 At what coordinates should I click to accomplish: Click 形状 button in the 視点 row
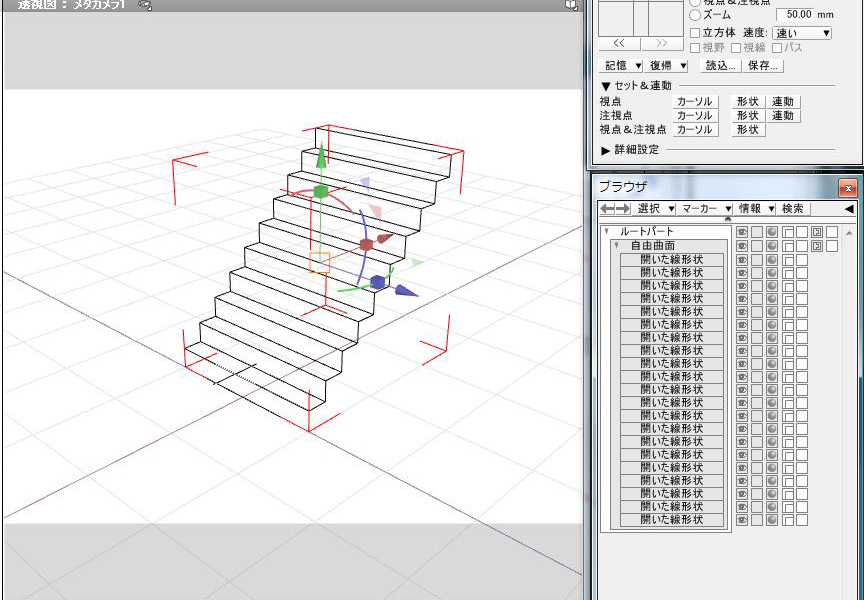tap(748, 101)
